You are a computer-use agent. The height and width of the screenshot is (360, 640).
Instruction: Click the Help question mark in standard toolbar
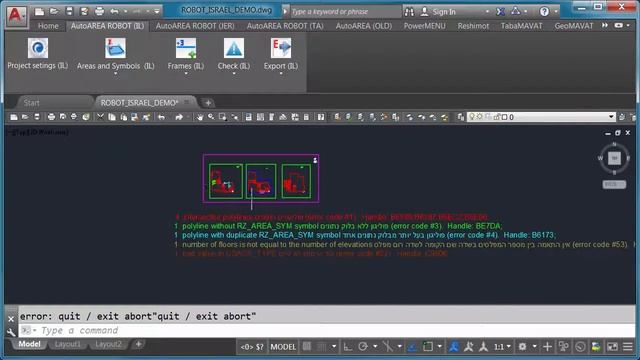(x=321, y=117)
